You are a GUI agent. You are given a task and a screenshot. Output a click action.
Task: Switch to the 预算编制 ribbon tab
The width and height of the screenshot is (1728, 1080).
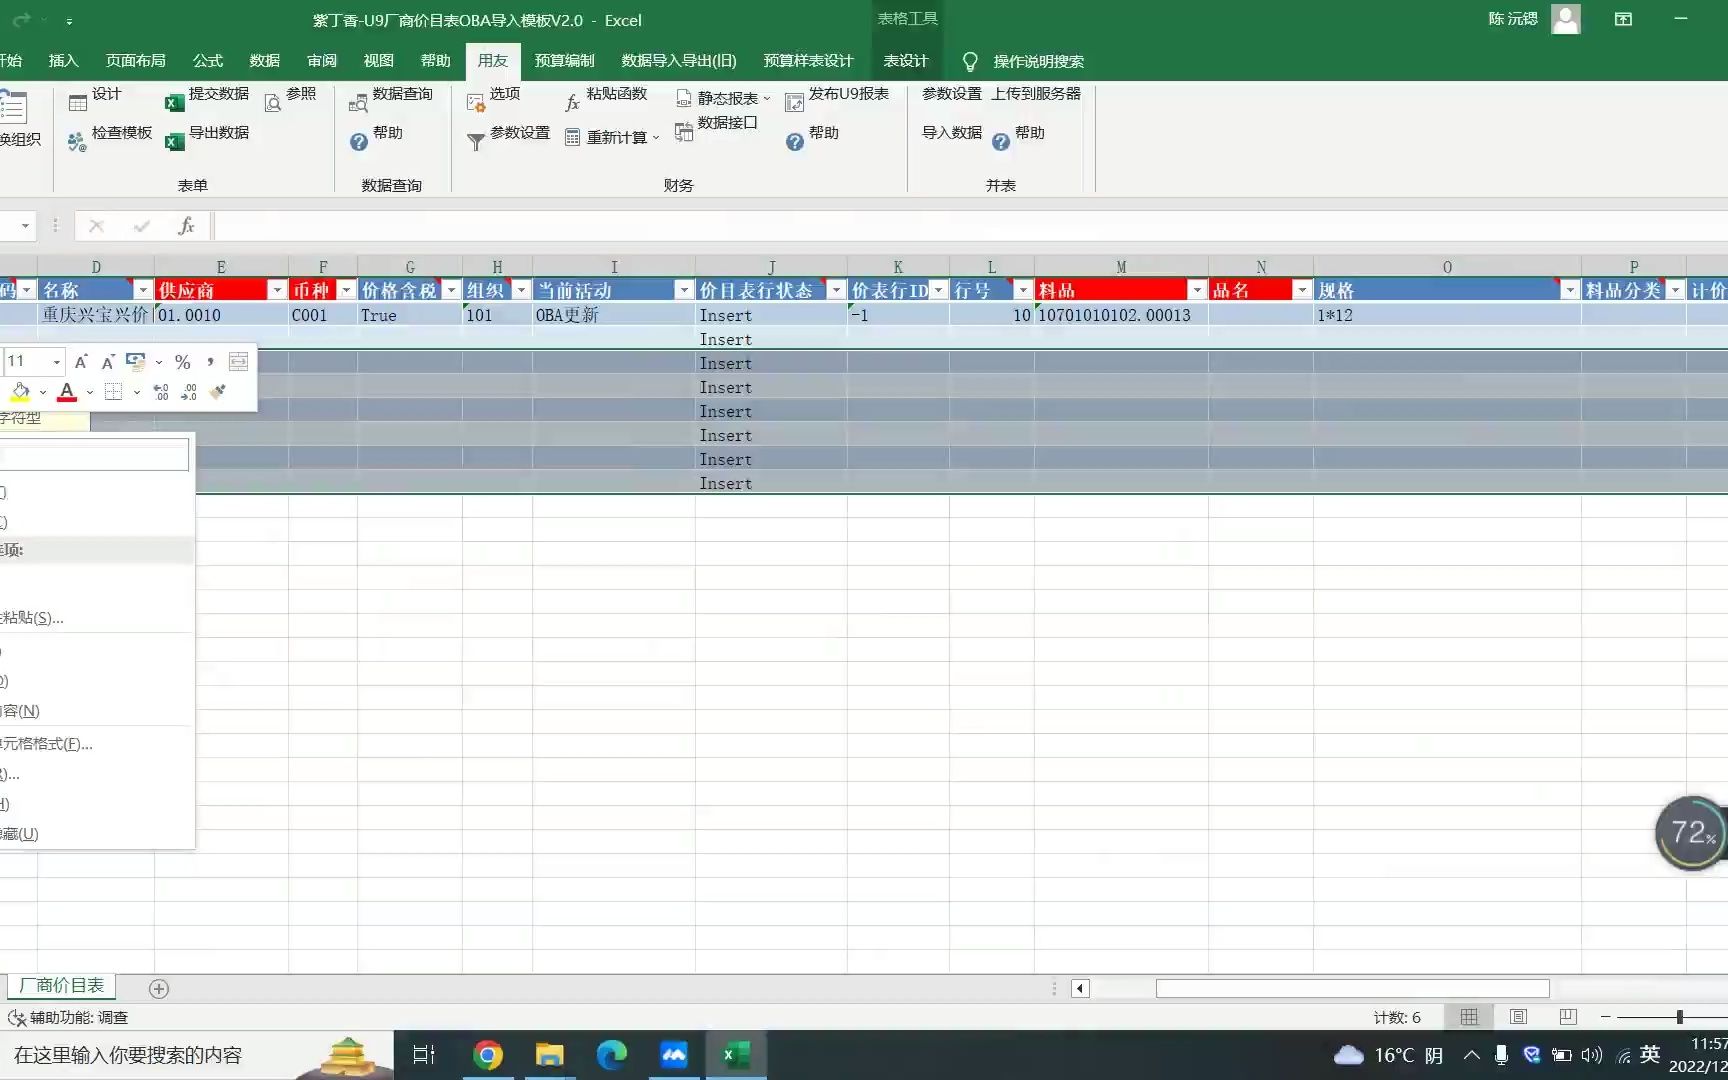(x=564, y=61)
